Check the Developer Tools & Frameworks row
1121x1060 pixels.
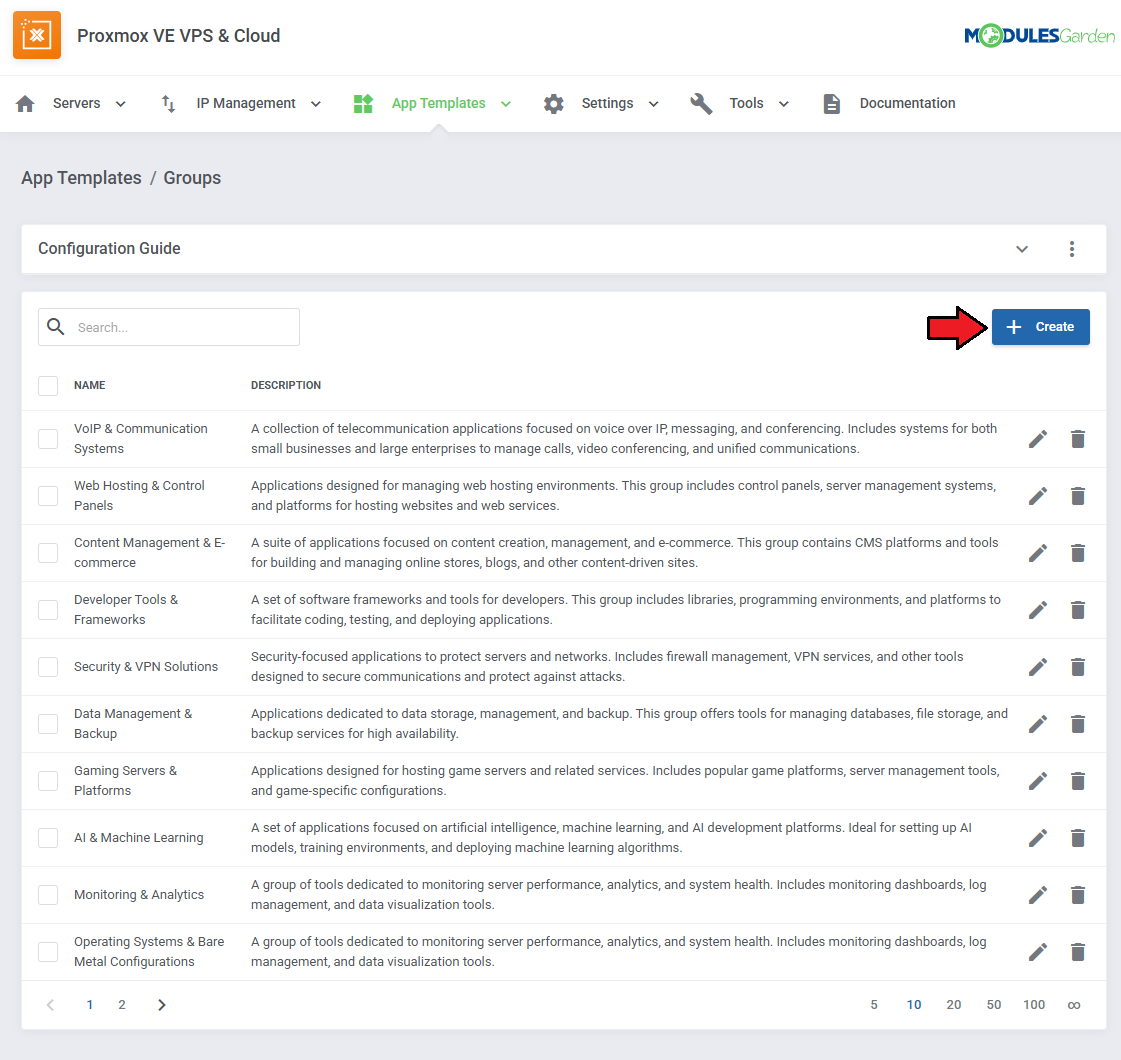(48, 610)
